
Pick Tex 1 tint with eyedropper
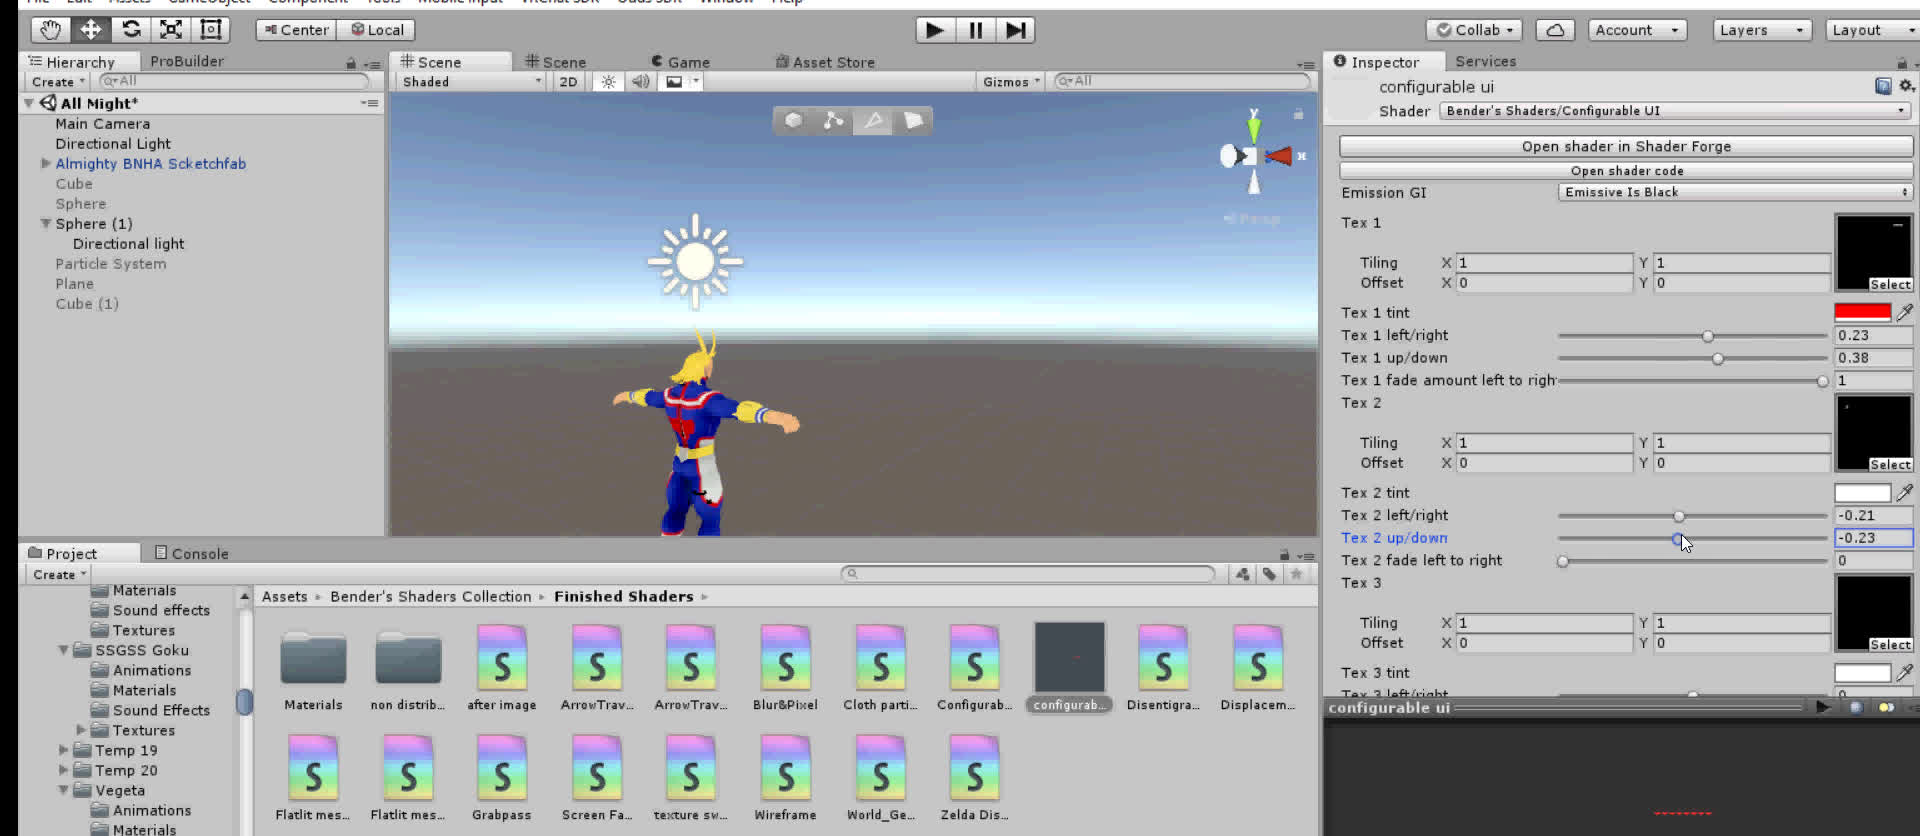1905,312
